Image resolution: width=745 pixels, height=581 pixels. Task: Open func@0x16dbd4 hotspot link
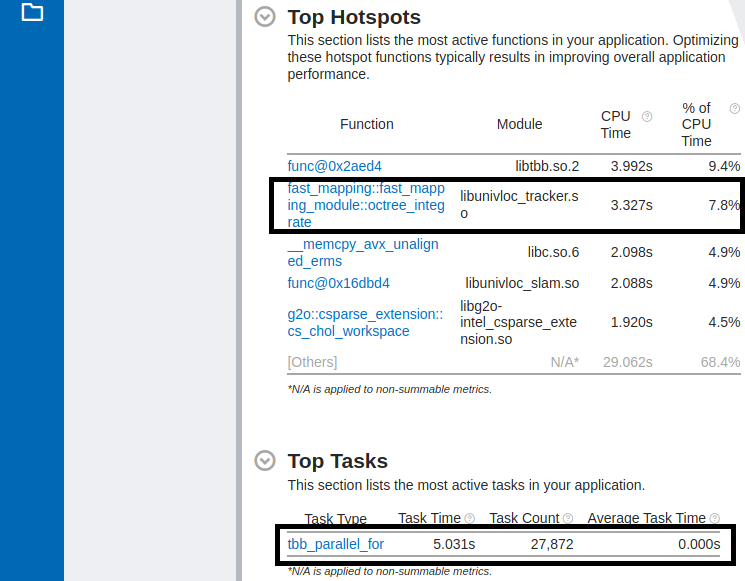click(338, 283)
